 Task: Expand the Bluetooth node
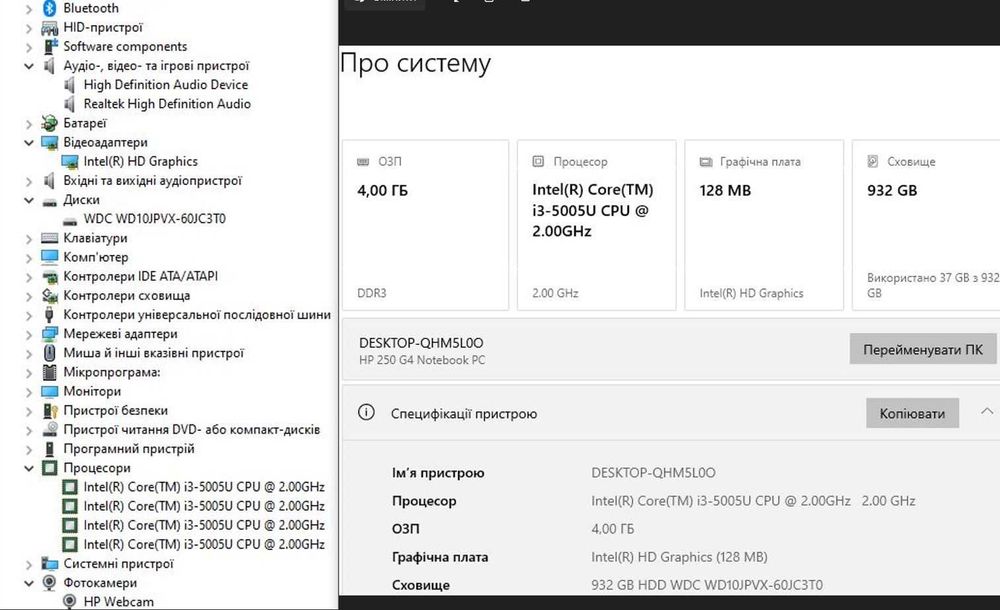tap(29, 9)
